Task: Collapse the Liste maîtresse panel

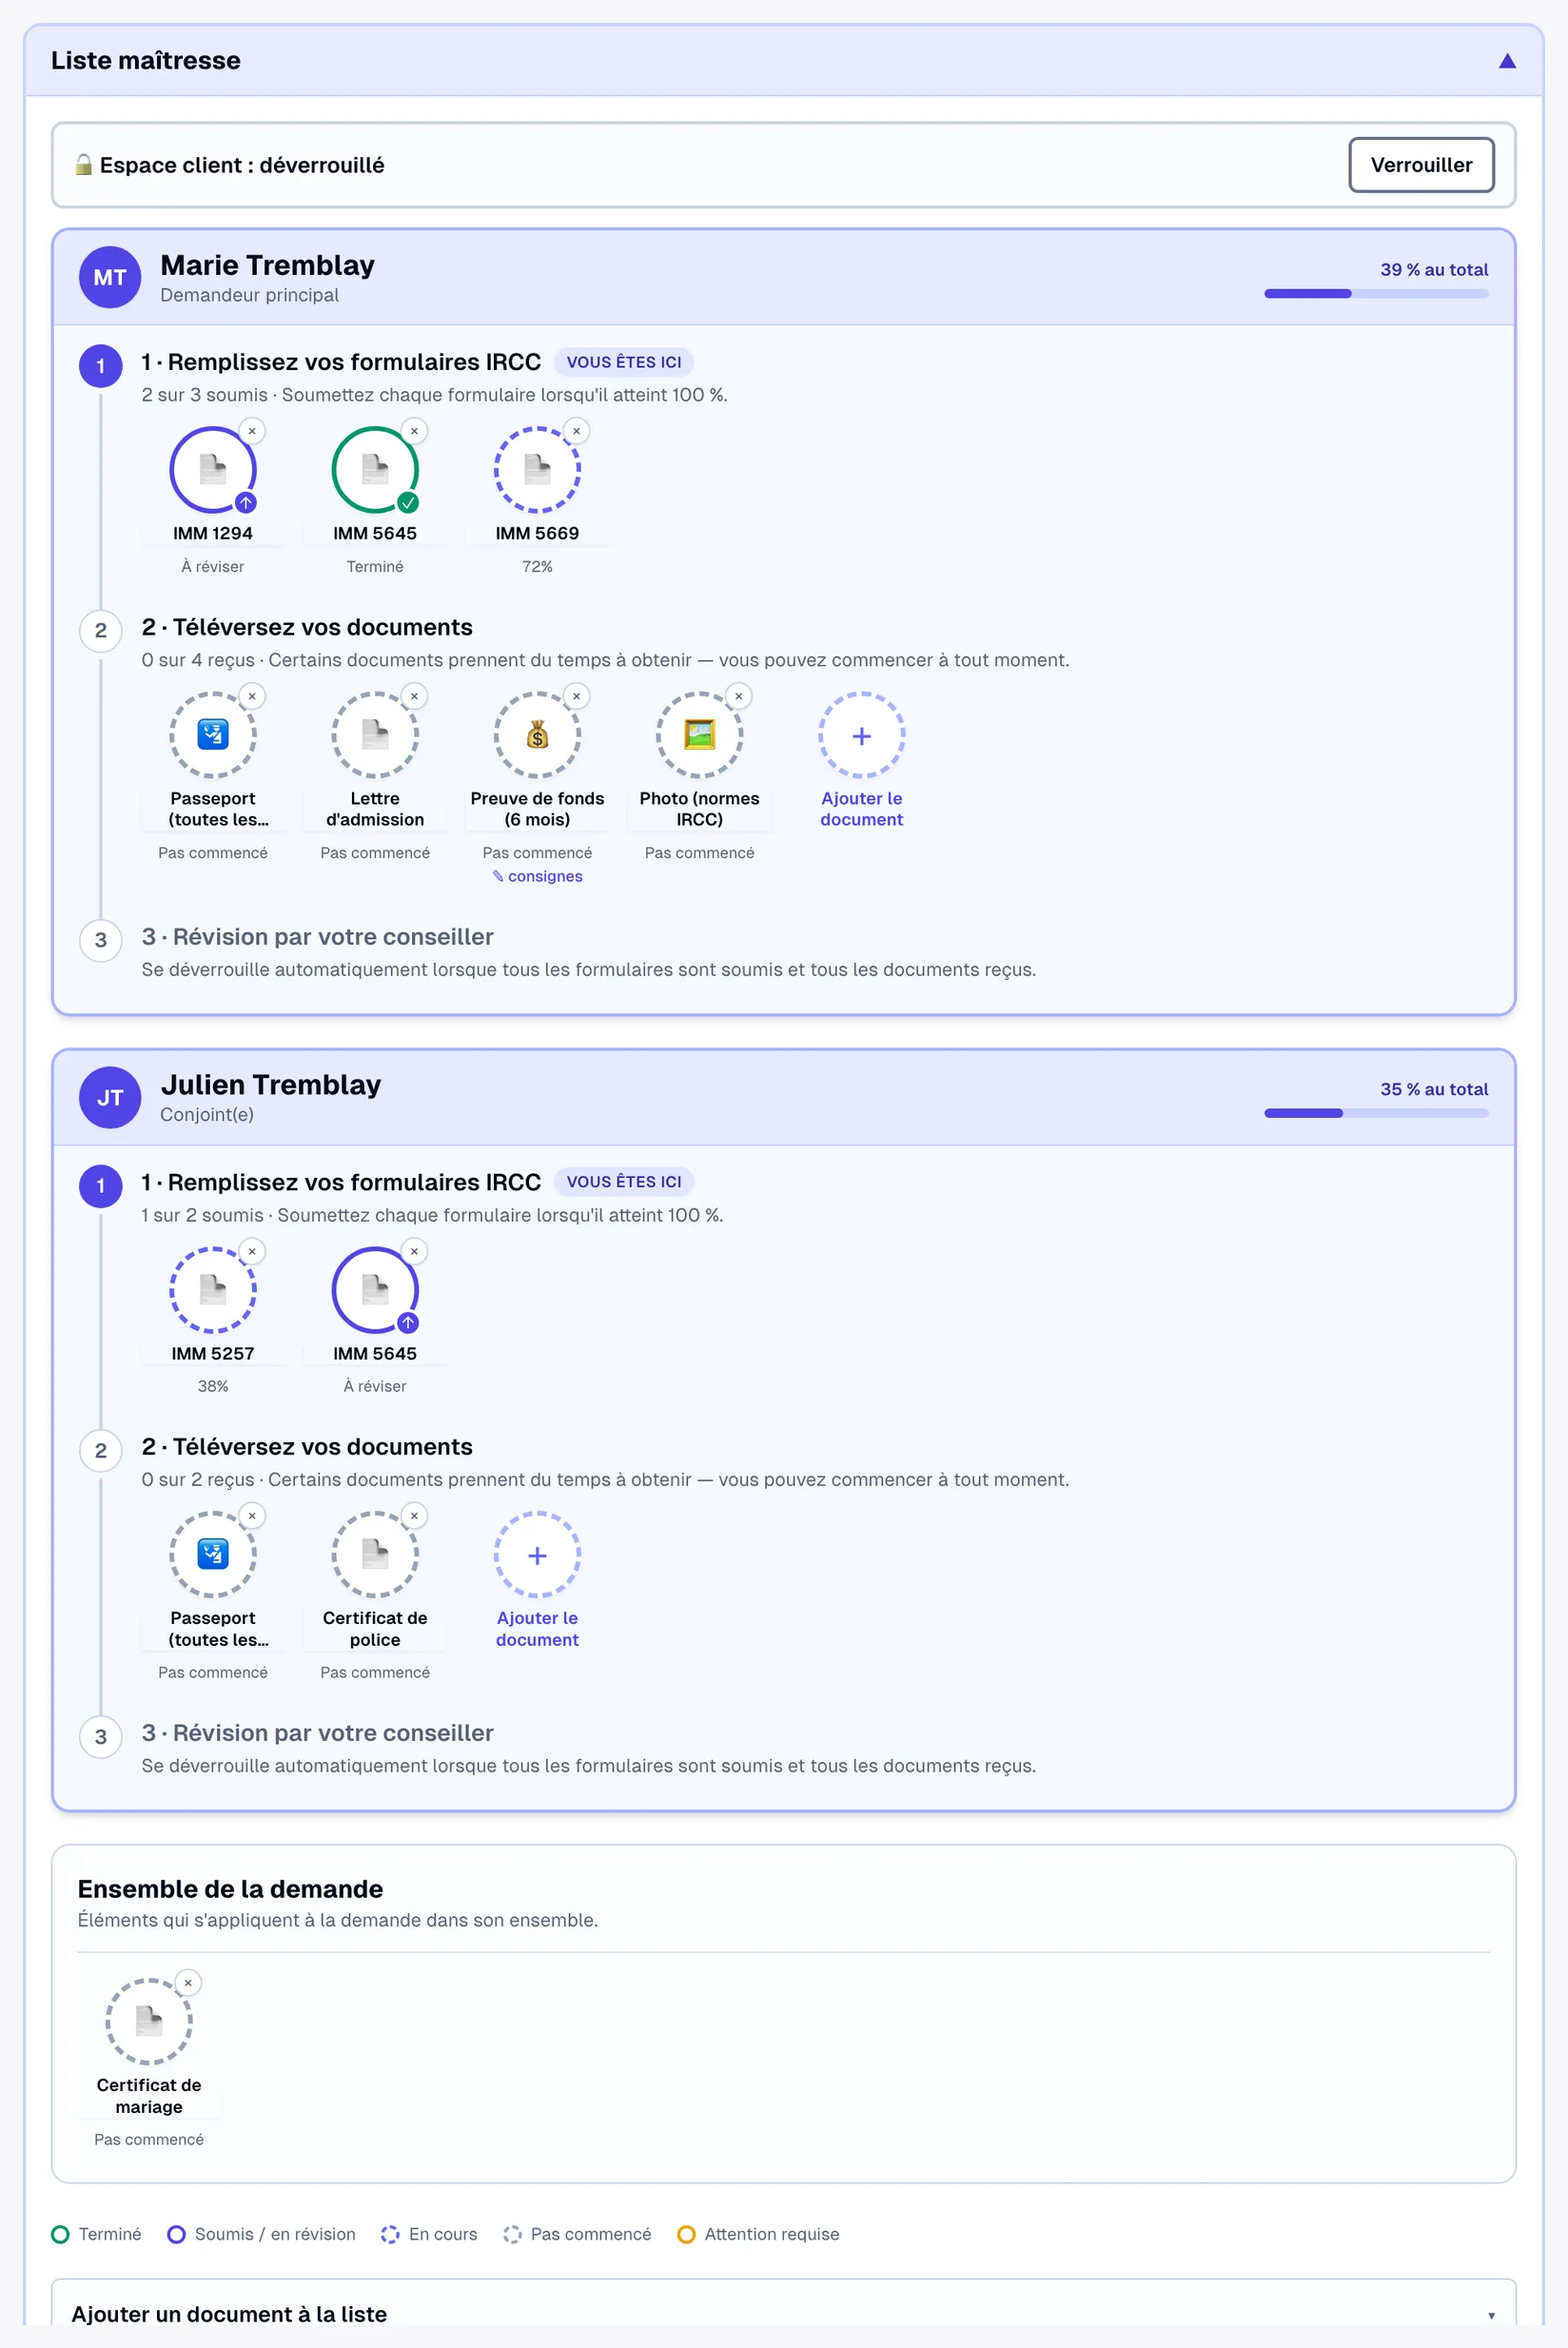Action: [1507, 61]
